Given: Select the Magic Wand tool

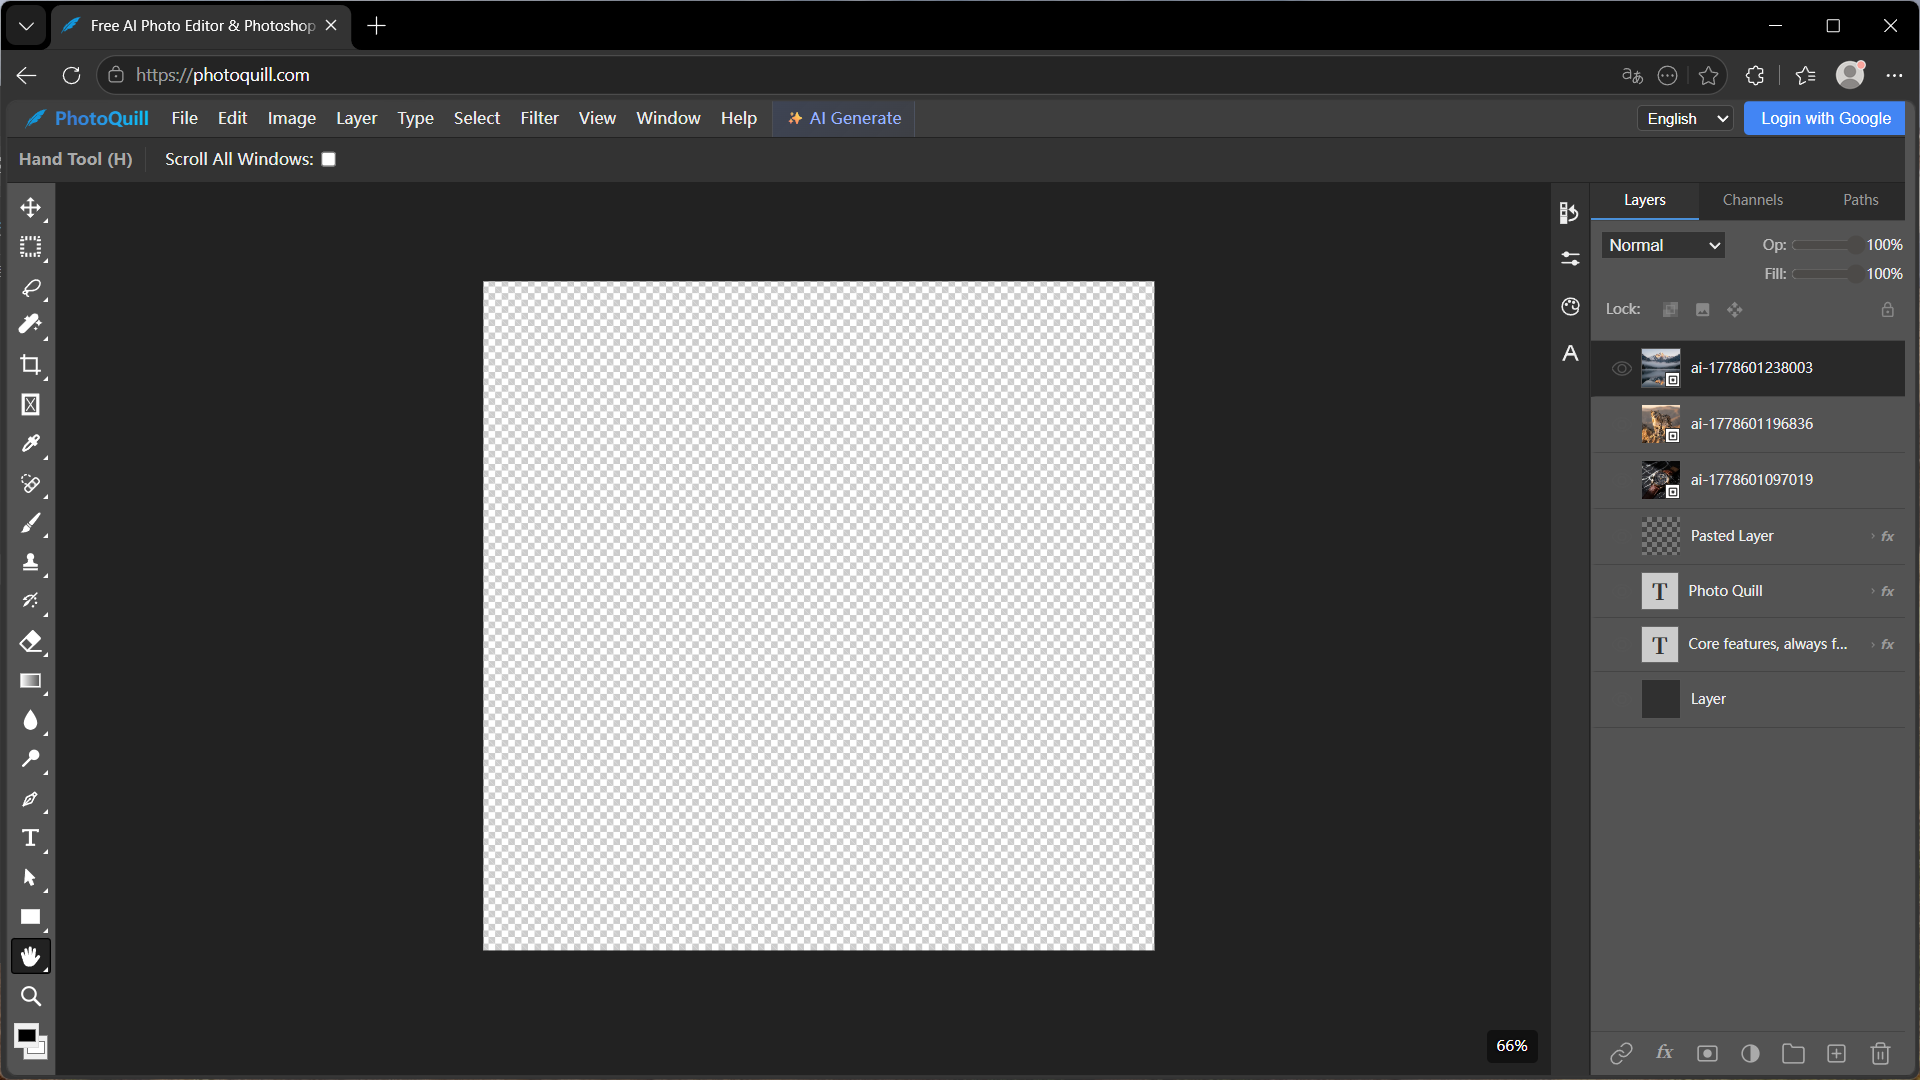Looking at the screenshot, I should click(30, 325).
